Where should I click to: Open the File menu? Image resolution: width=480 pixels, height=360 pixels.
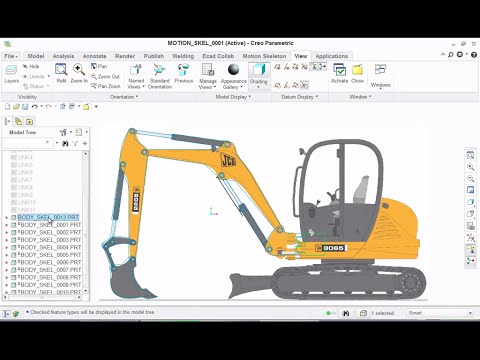(x=11, y=56)
